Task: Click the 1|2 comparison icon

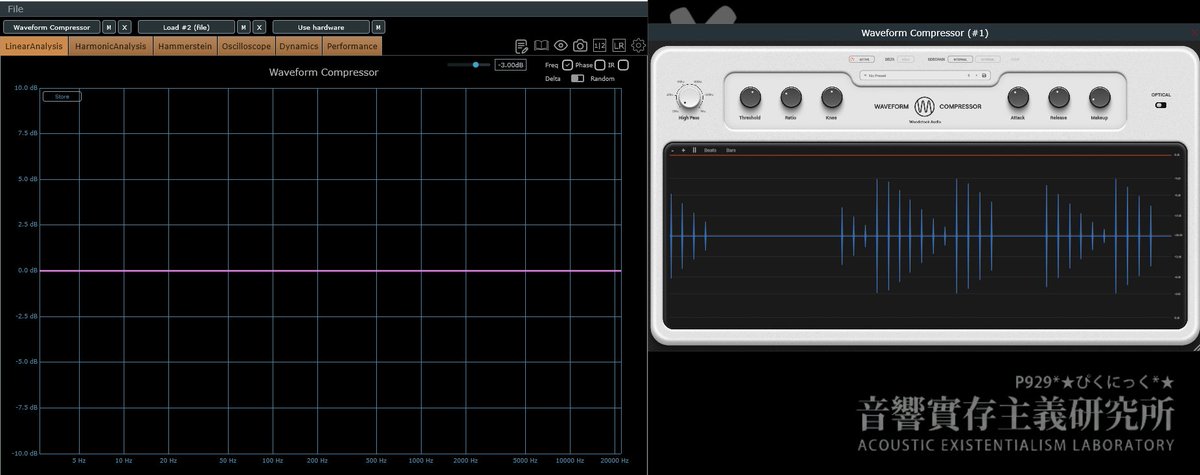Action: pyautogui.click(x=600, y=46)
